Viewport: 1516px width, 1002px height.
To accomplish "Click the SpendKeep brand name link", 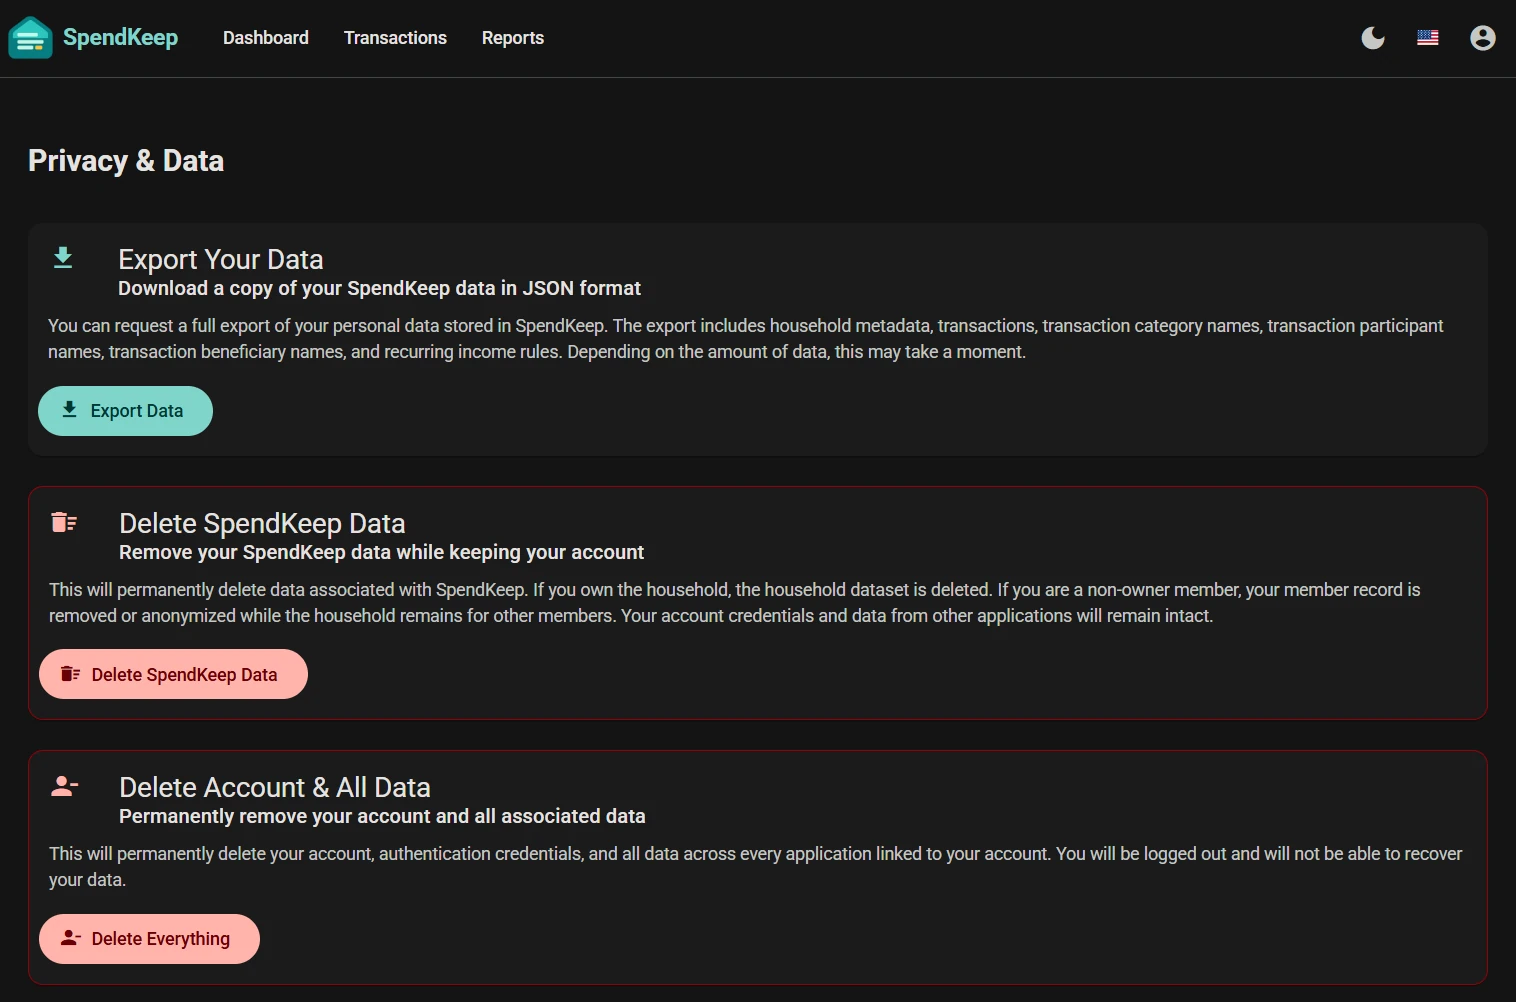I will coord(120,38).
